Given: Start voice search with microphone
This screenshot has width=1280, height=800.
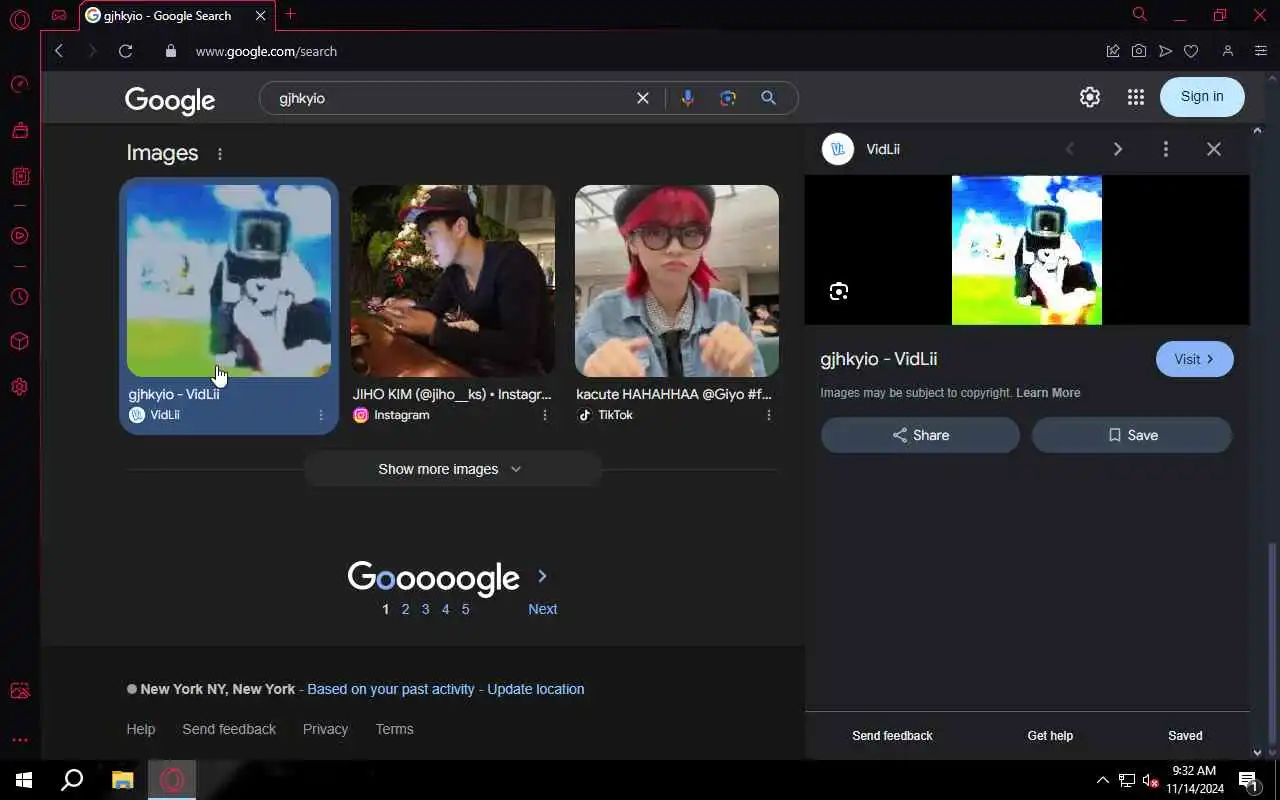Looking at the screenshot, I should pos(687,98).
